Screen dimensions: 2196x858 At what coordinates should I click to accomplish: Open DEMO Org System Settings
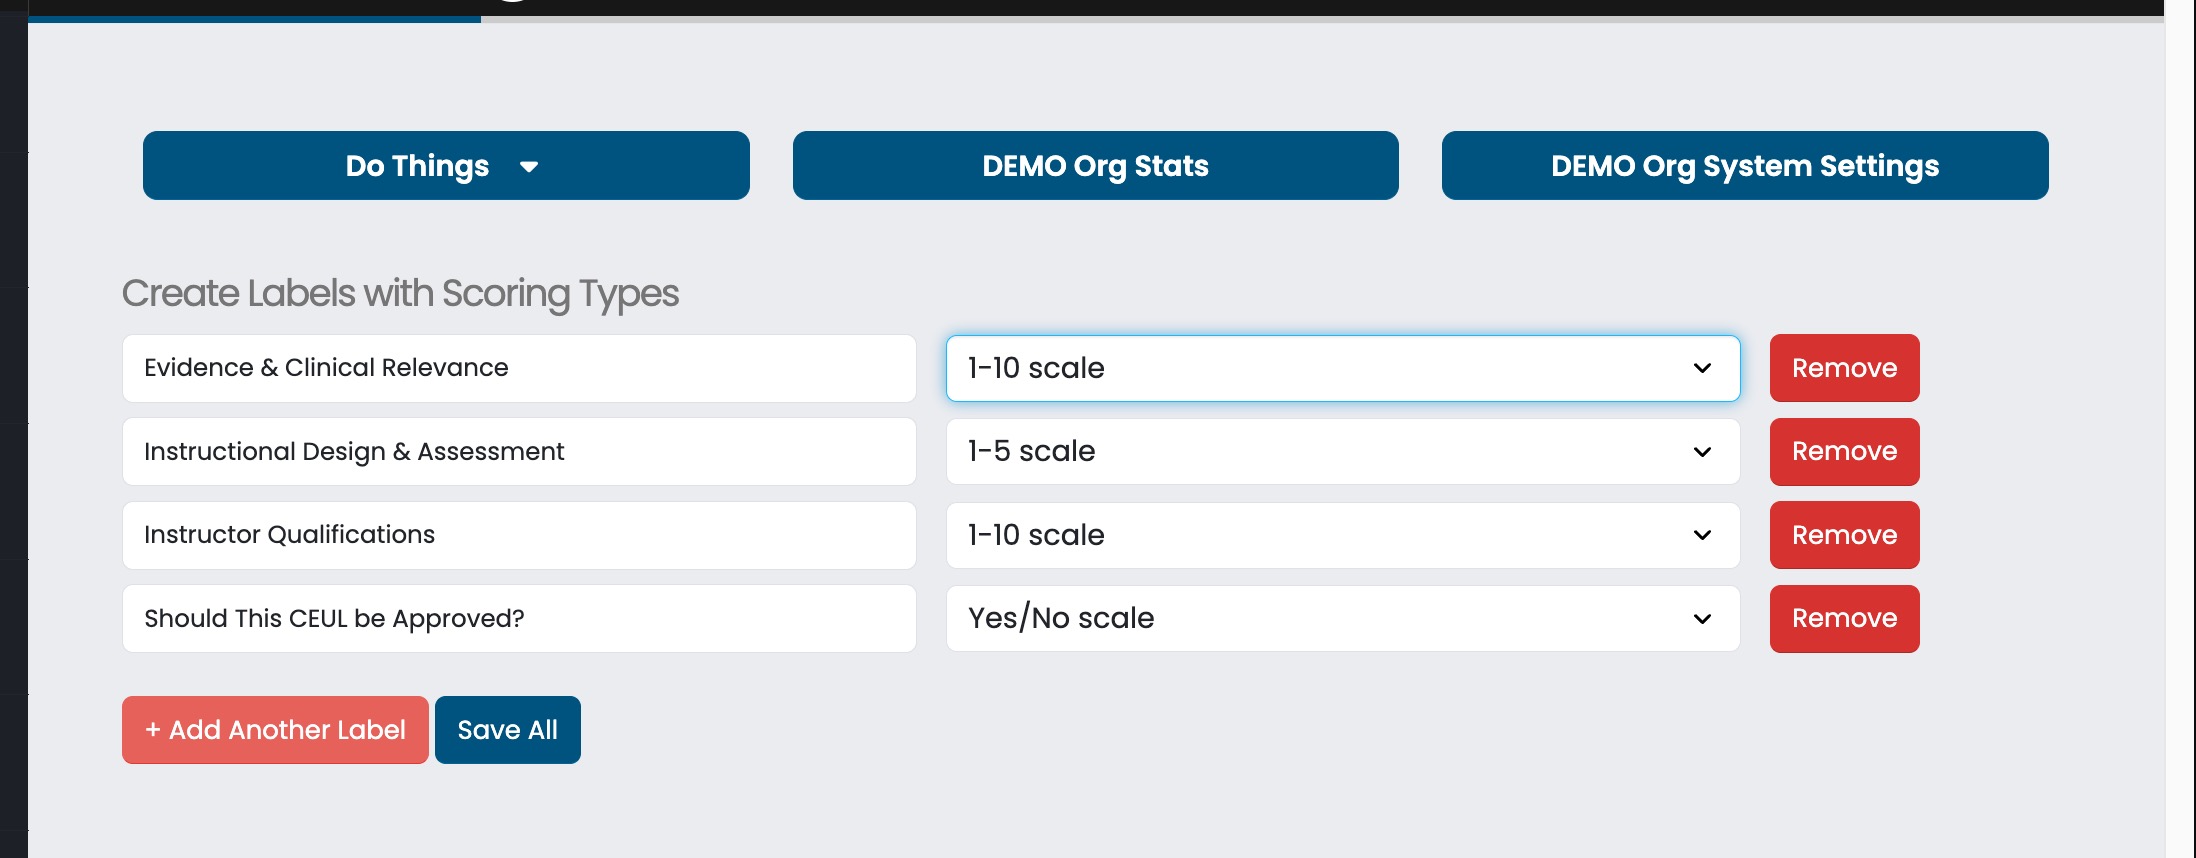[1744, 166]
